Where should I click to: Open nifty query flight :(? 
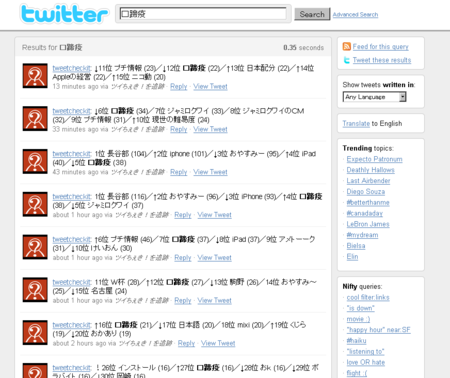(357, 373)
